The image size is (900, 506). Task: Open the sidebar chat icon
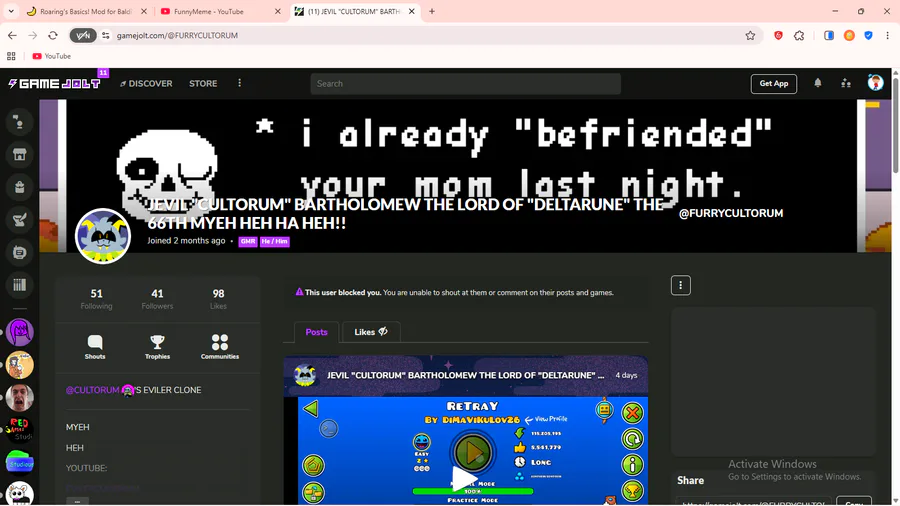20,252
